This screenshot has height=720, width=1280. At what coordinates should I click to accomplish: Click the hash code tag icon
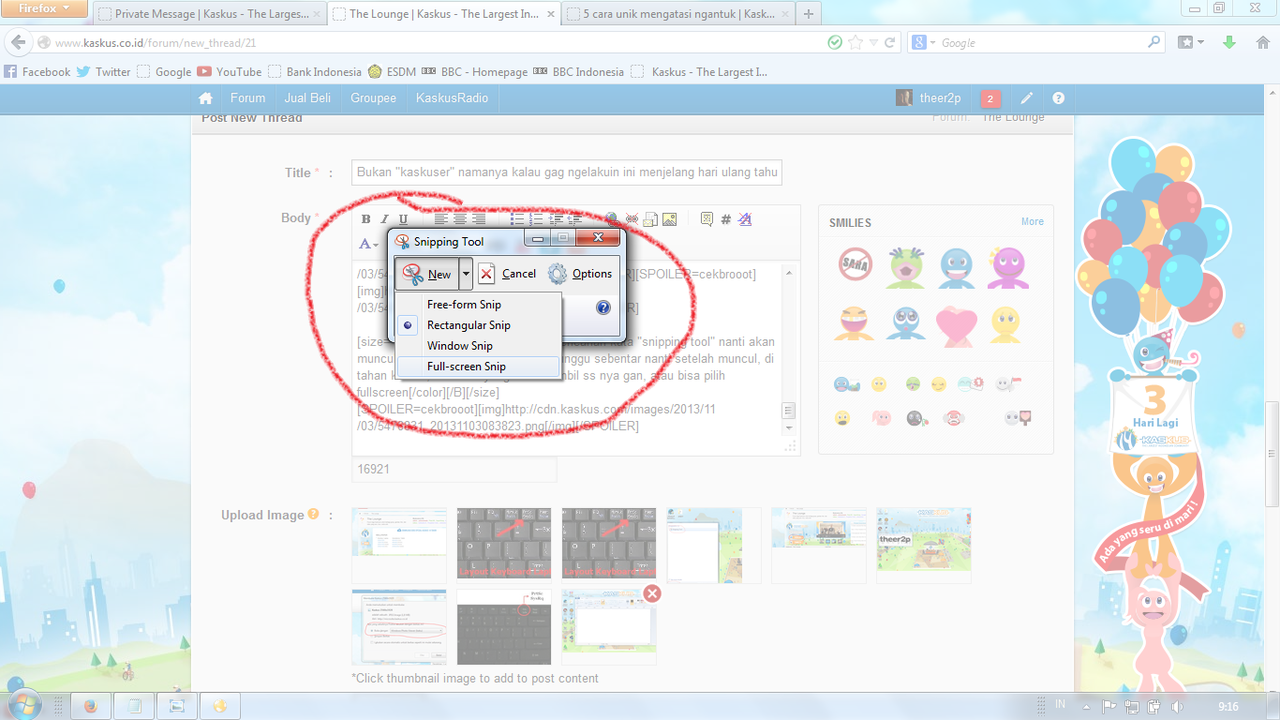[726, 219]
